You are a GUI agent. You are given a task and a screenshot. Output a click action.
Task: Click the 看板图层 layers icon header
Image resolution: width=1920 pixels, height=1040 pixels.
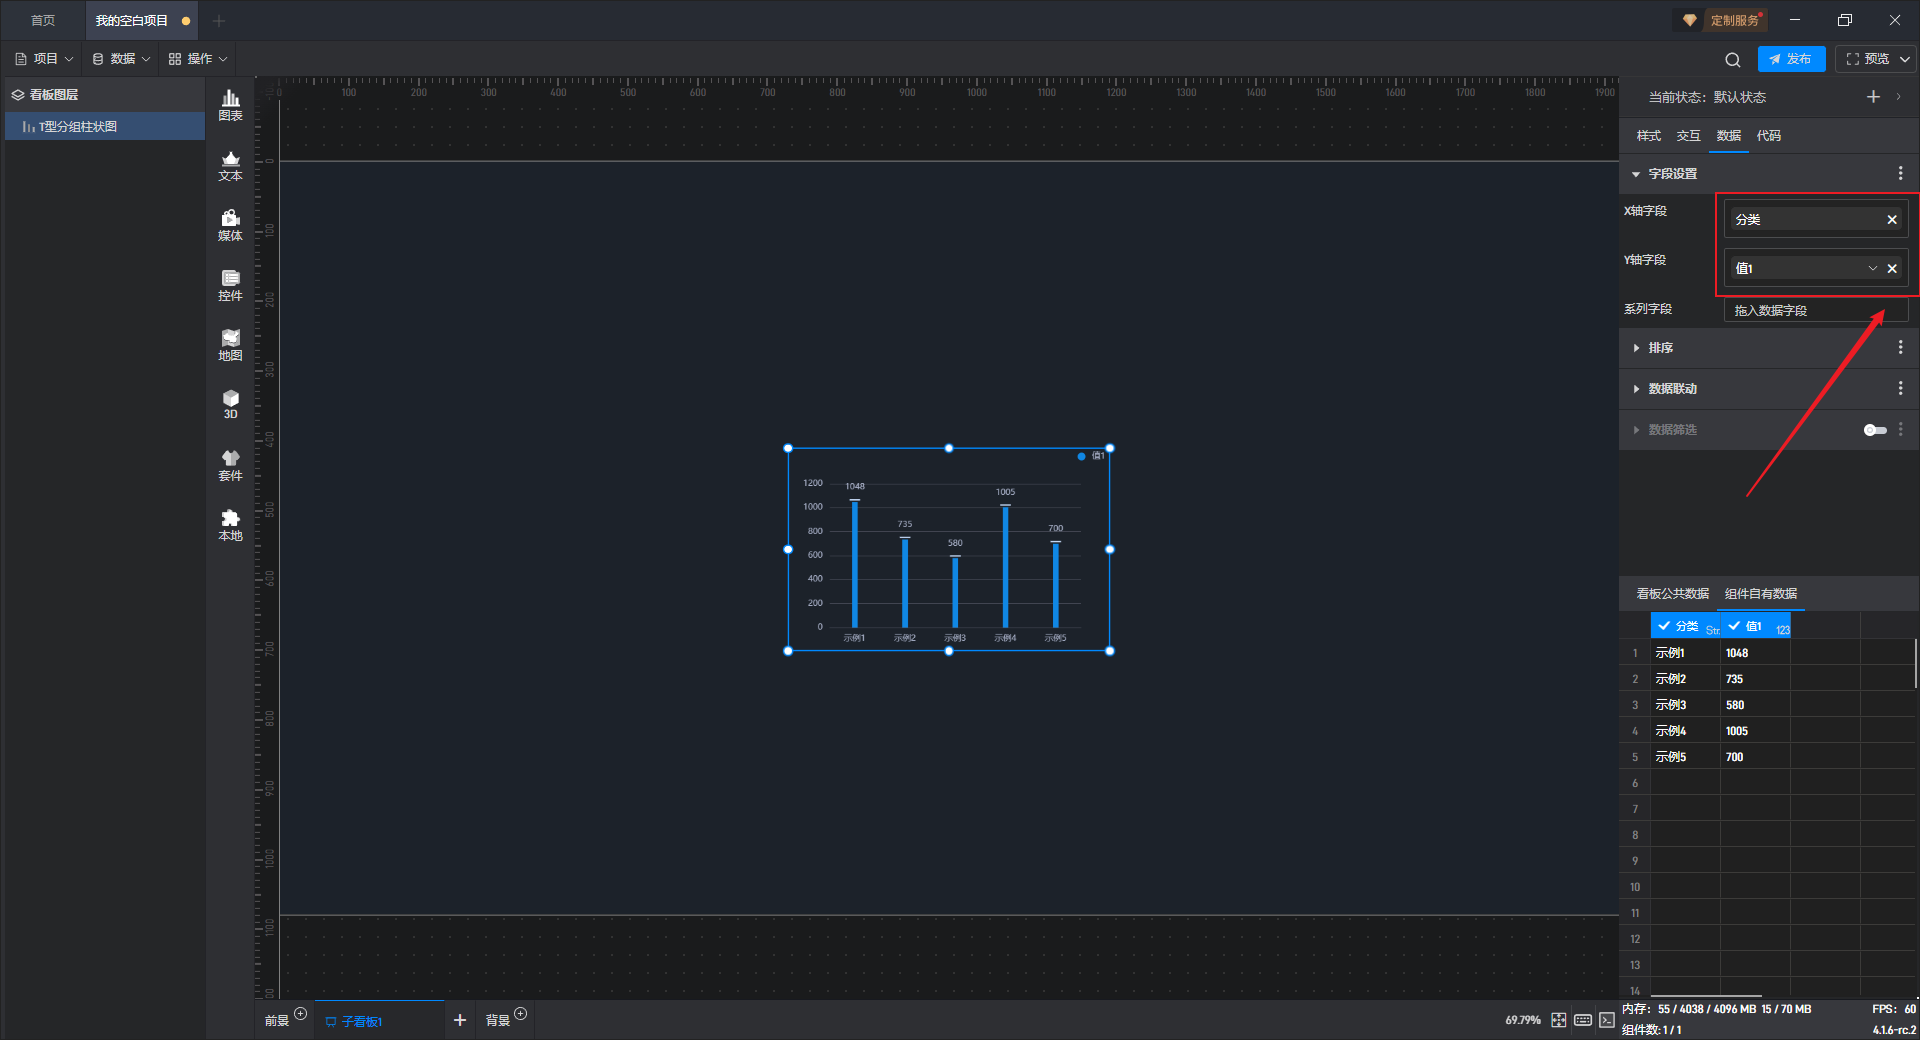pos(18,95)
